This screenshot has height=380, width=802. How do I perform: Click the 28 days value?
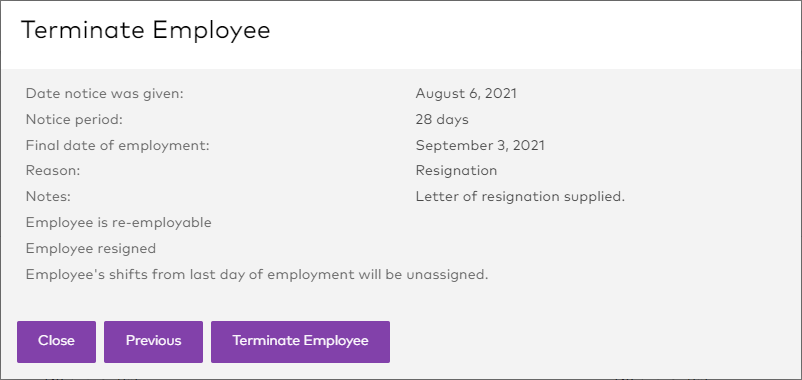click(442, 120)
